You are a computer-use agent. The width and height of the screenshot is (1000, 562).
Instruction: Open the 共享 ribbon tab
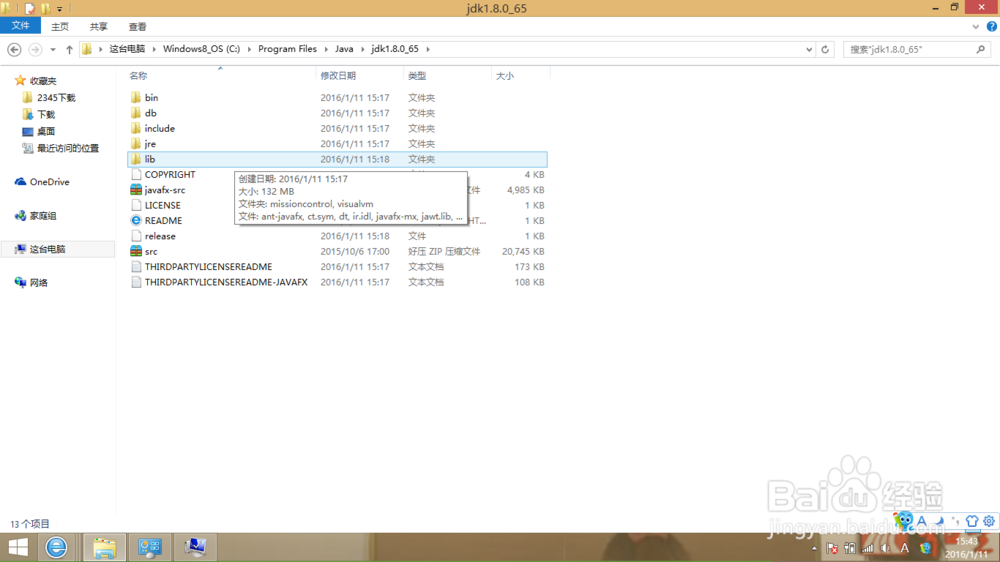pyautogui.click(x=98, y=27)
